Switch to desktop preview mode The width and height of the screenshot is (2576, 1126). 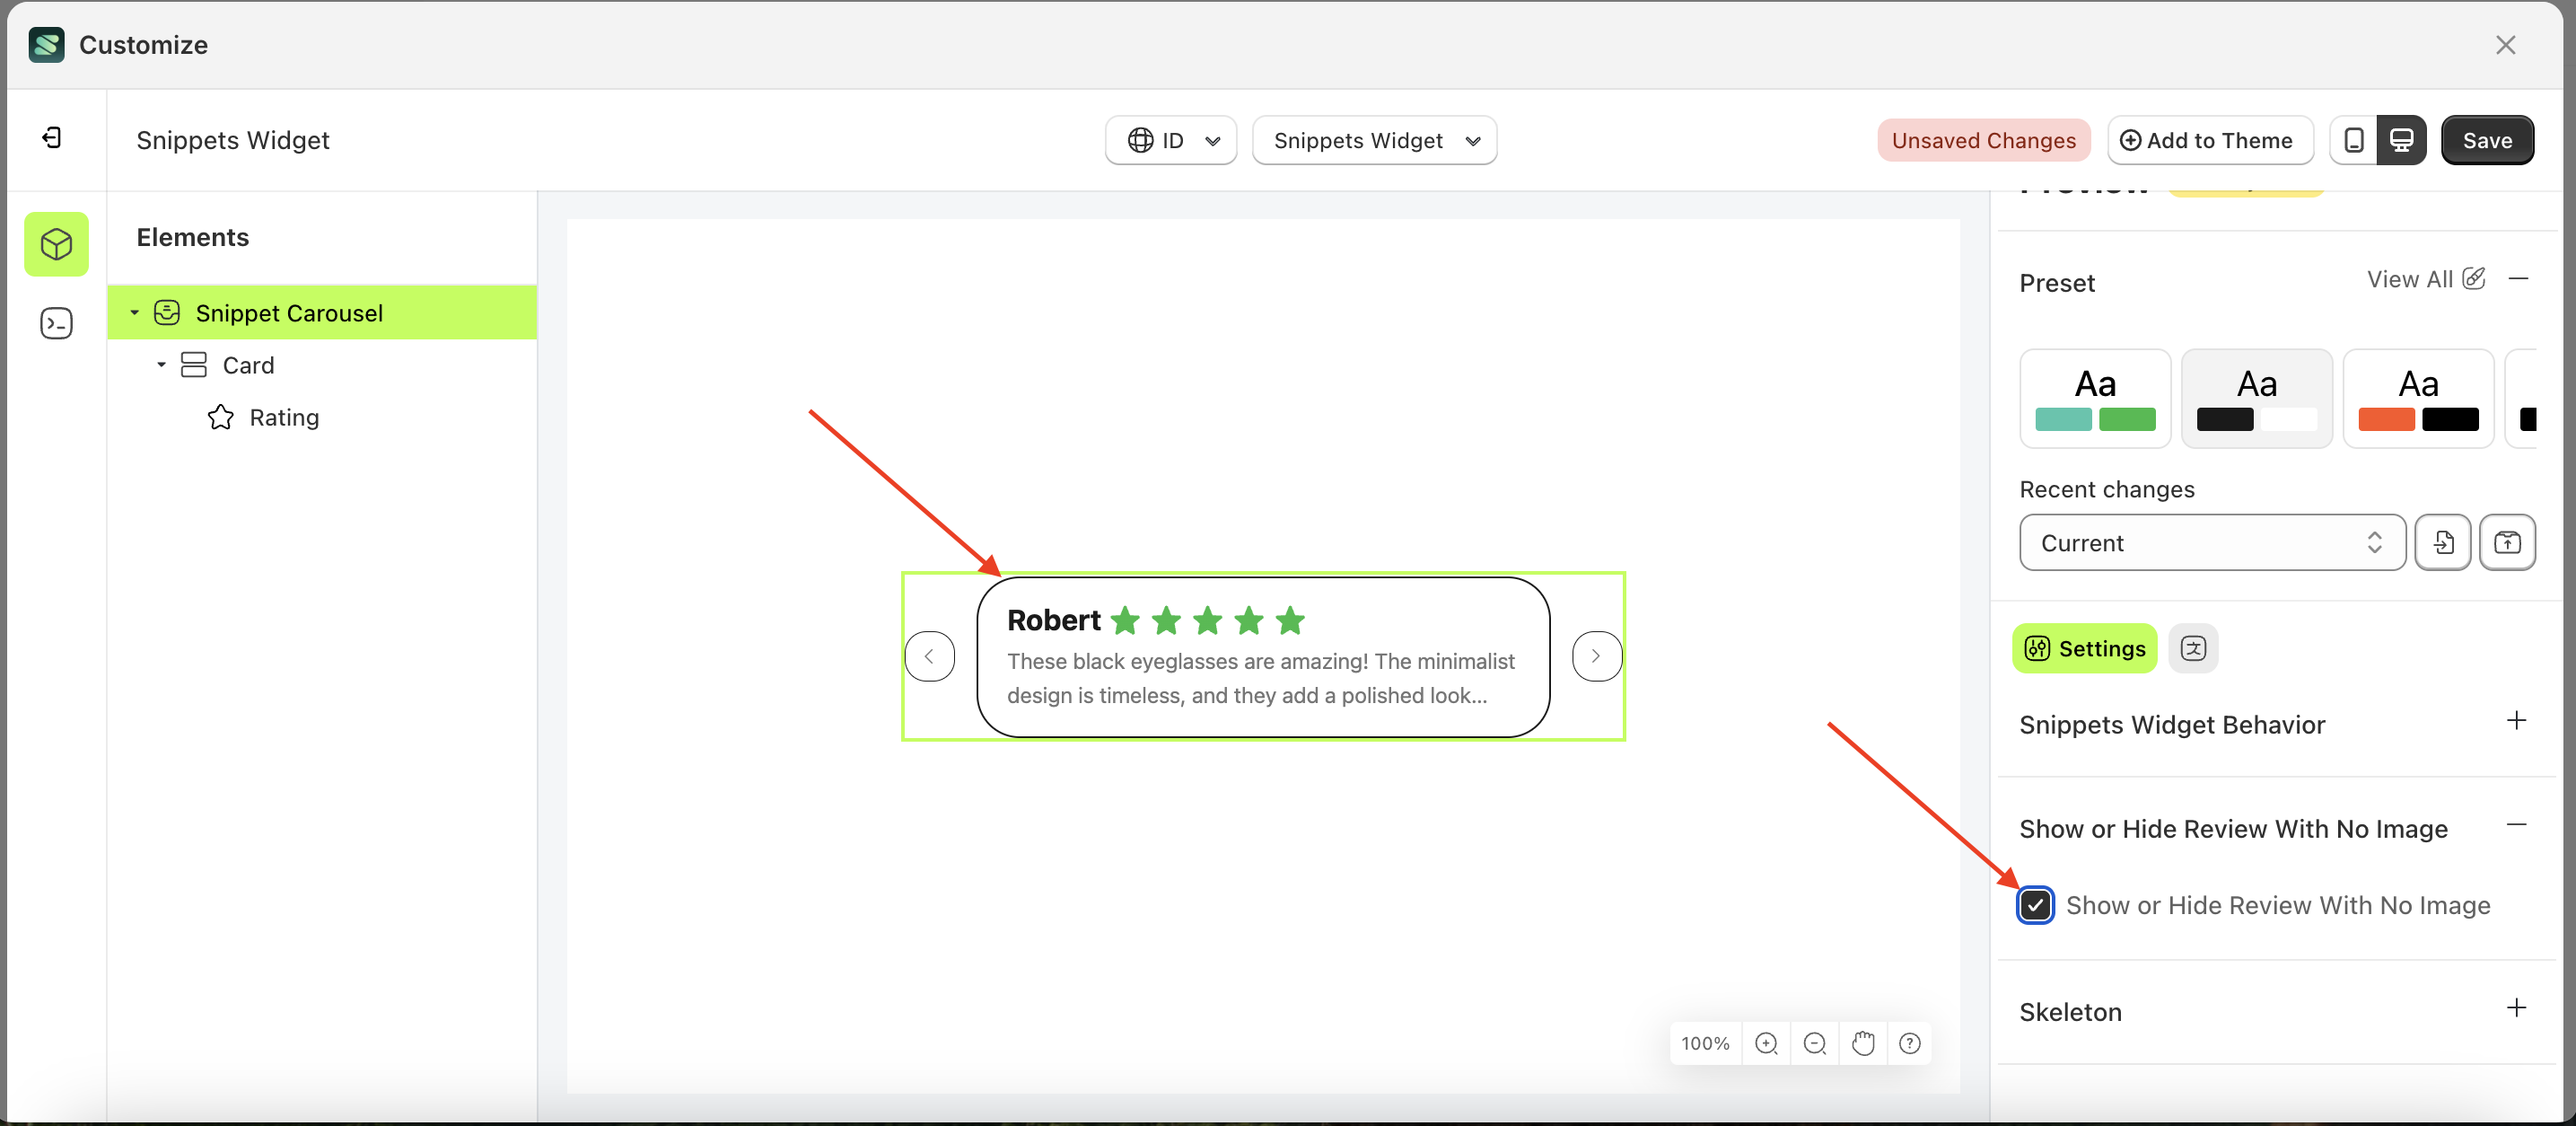click(2402, 140)
